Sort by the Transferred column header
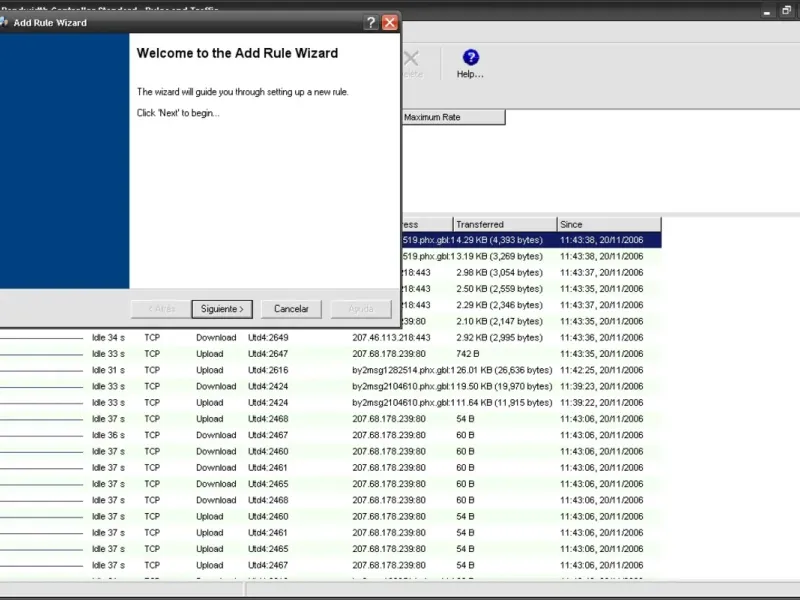The image size is (800, 600). (505, 224)
